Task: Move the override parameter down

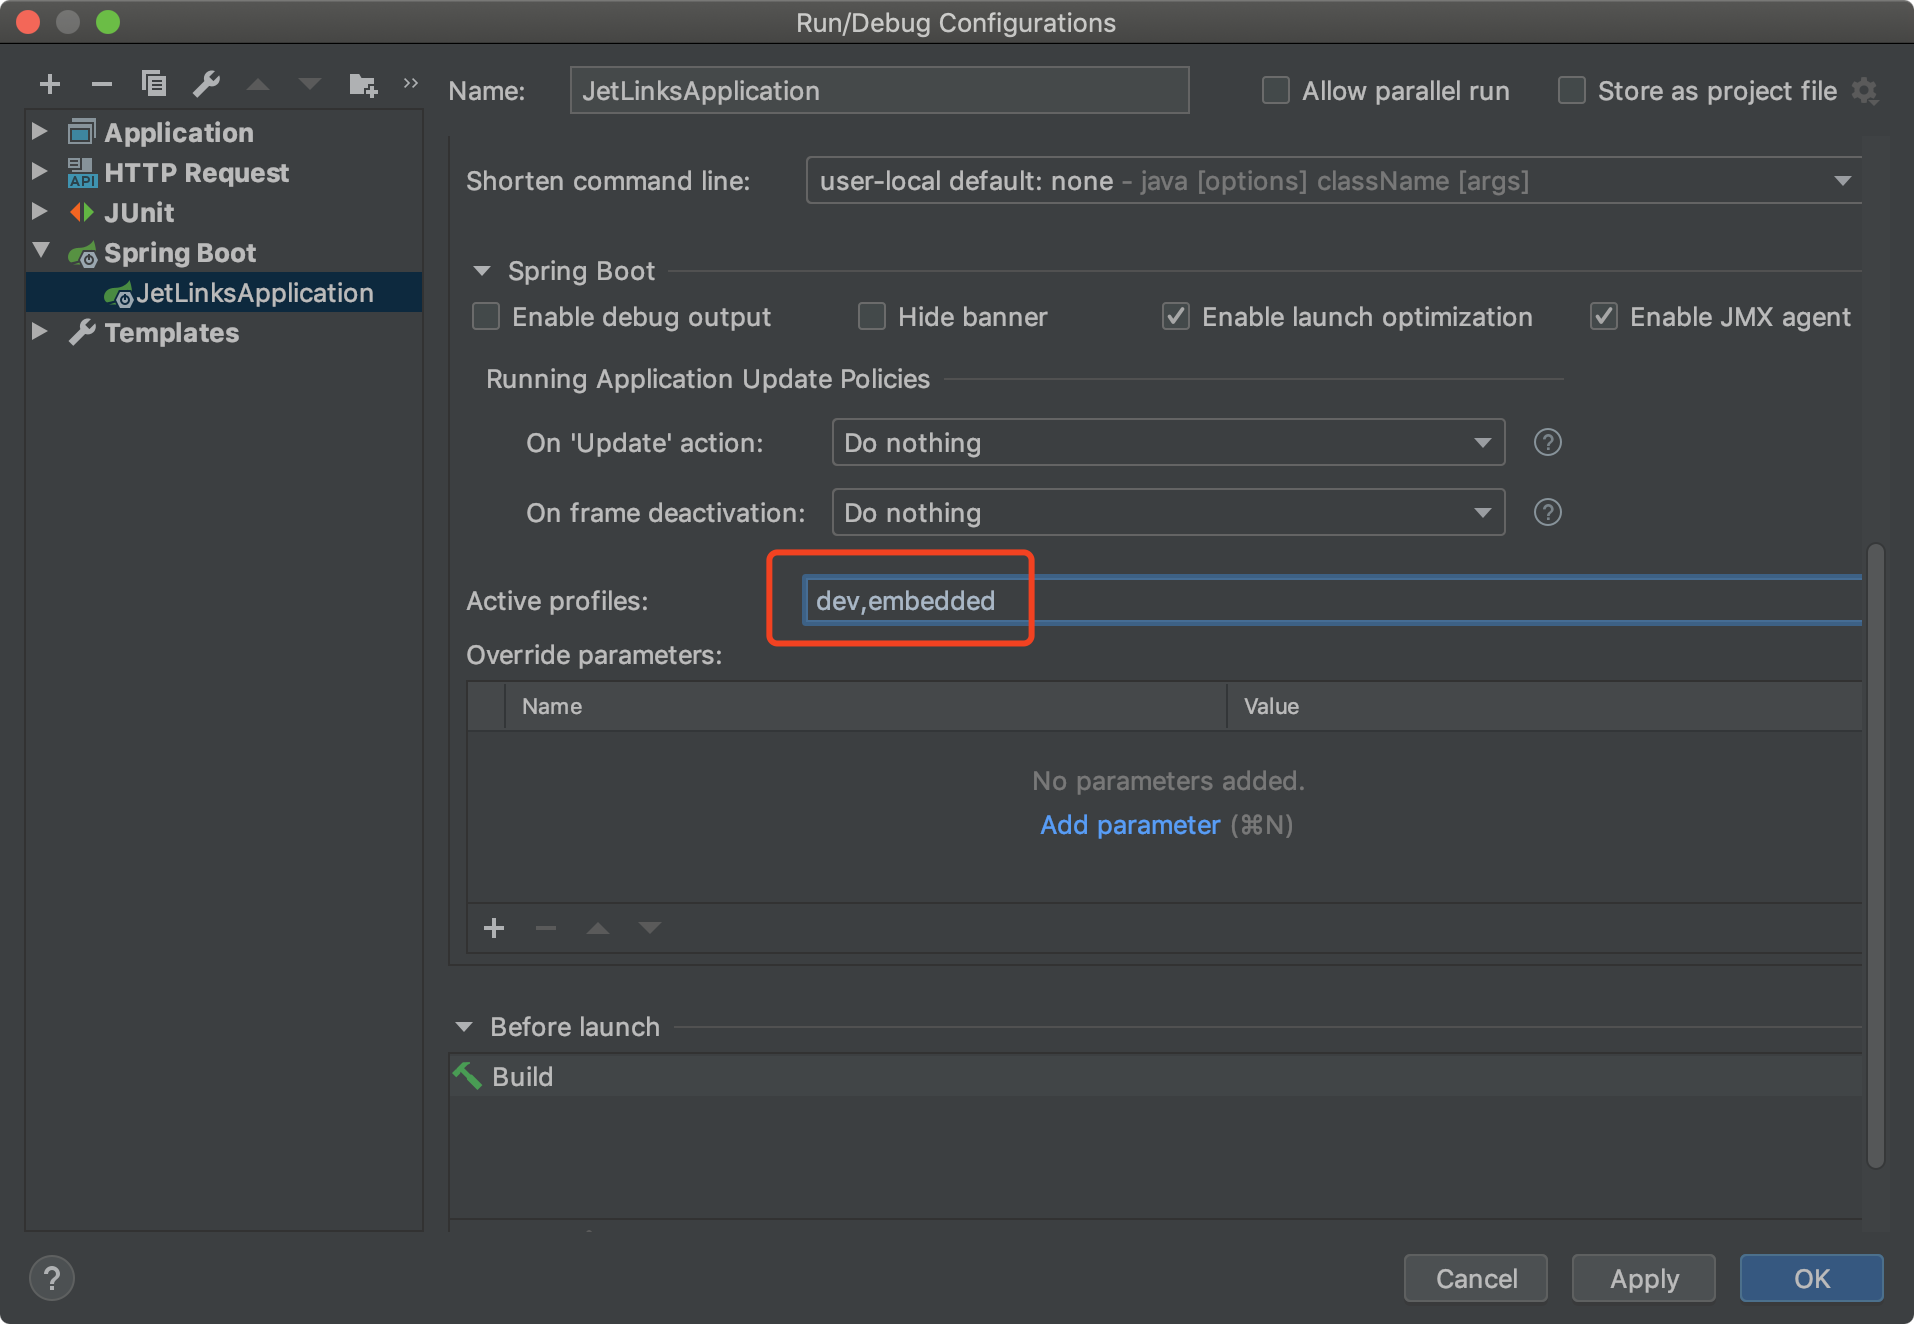Action: coord(650,928)
